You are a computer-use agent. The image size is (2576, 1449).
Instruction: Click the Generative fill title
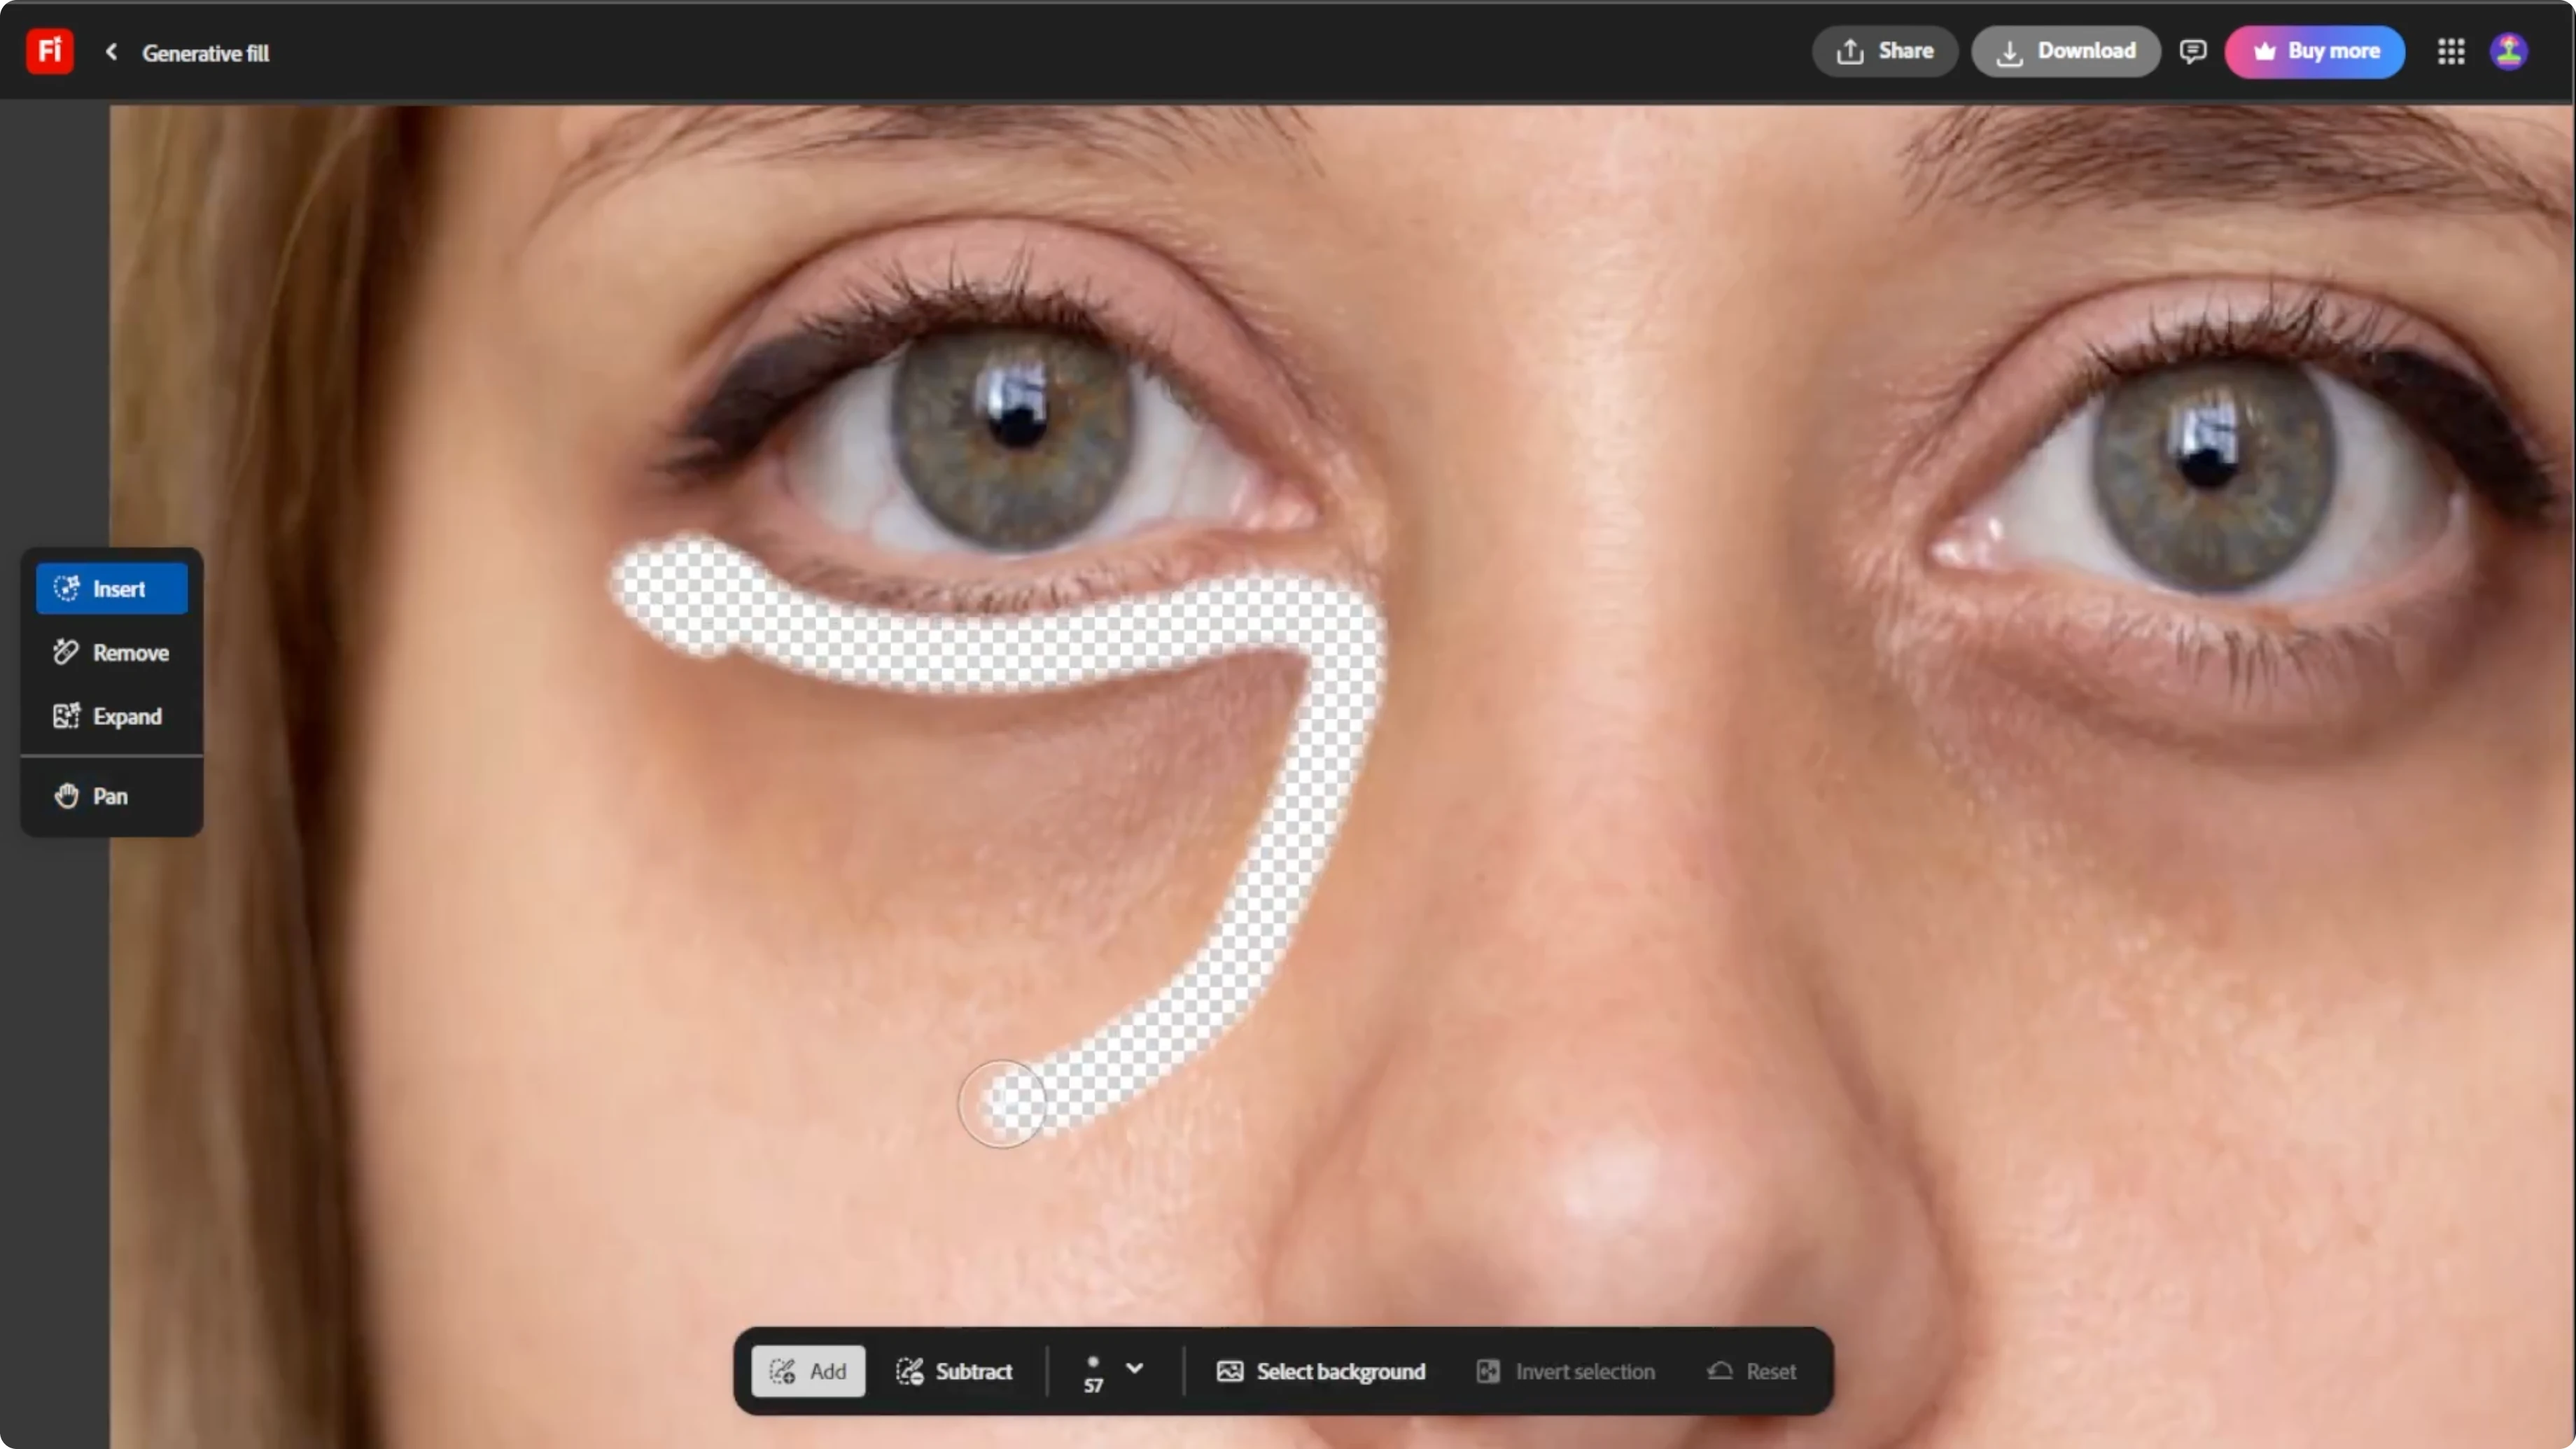click(x=205, y=53)
